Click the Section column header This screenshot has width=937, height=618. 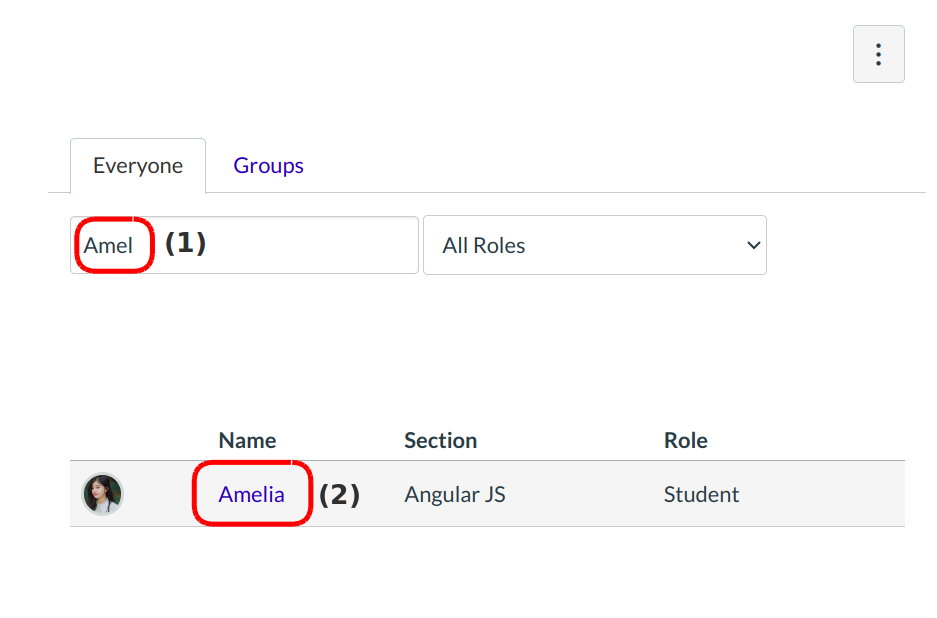[x=440, y=440]
